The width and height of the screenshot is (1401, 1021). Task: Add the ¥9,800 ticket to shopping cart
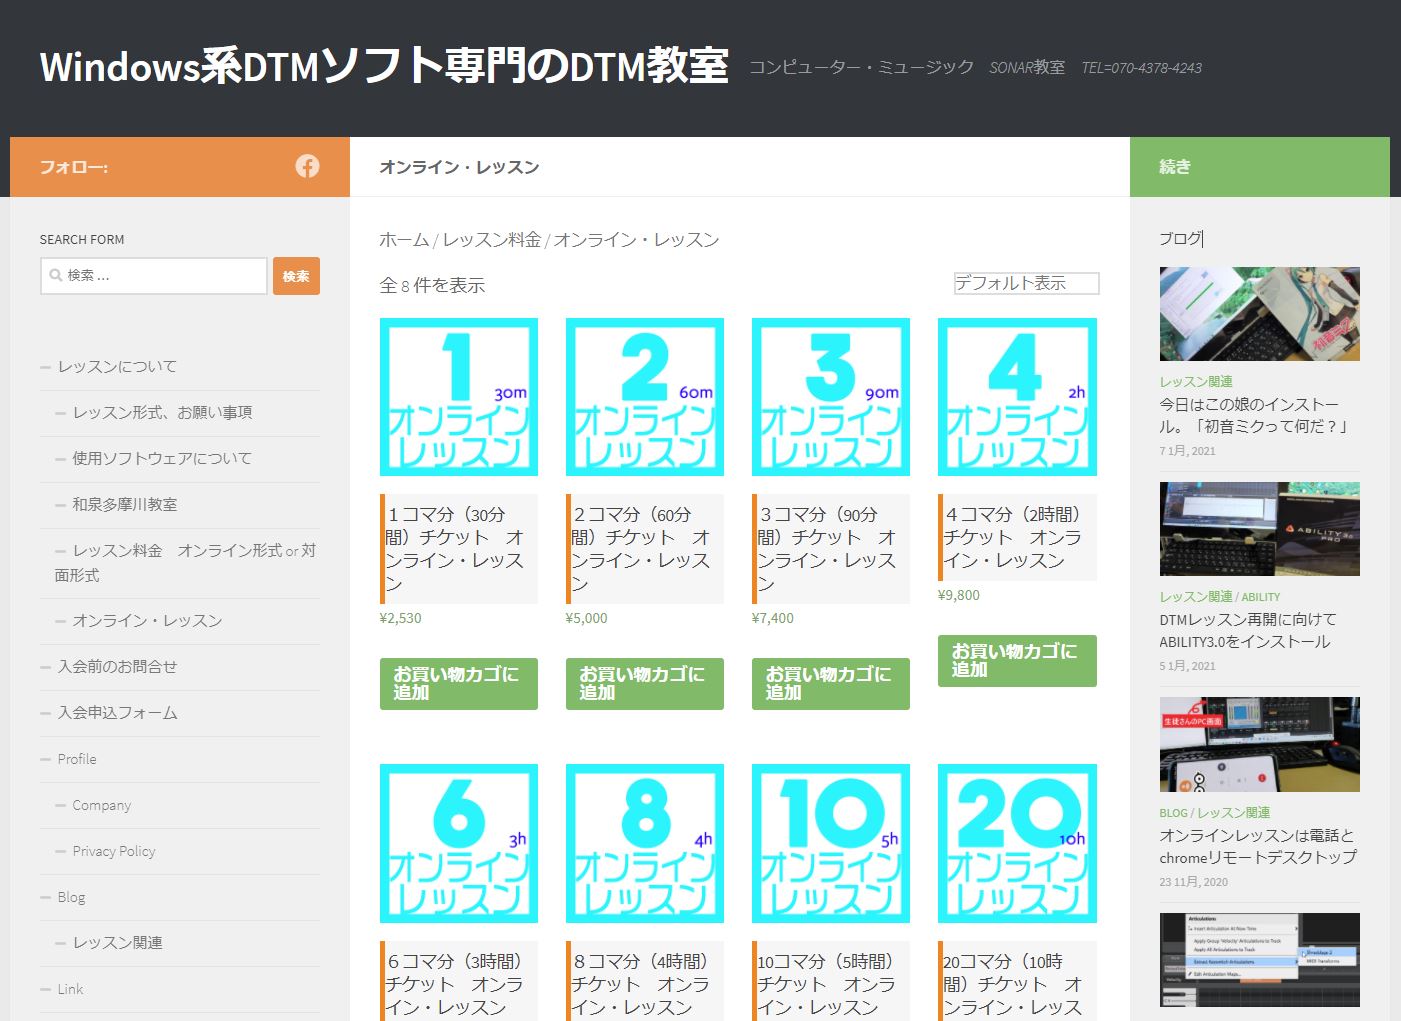coord(1017,661)
